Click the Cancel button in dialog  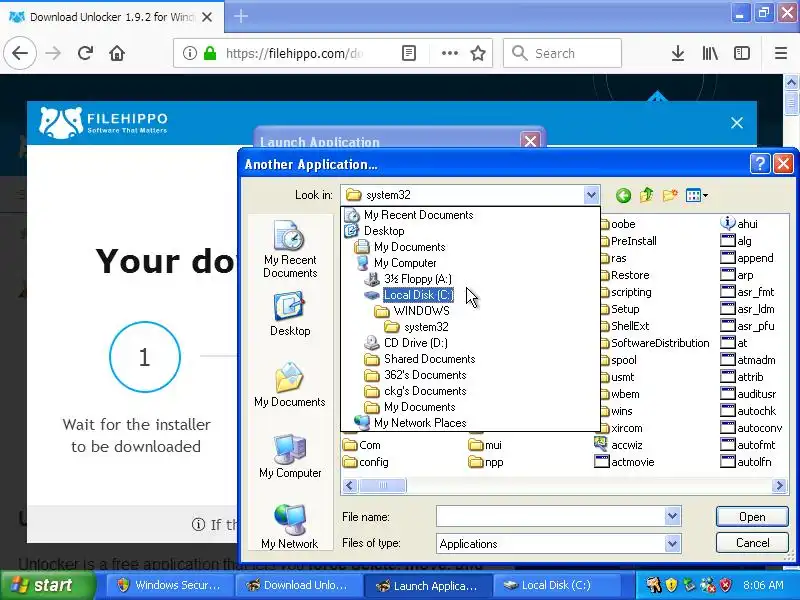click(x=752, y=542)
